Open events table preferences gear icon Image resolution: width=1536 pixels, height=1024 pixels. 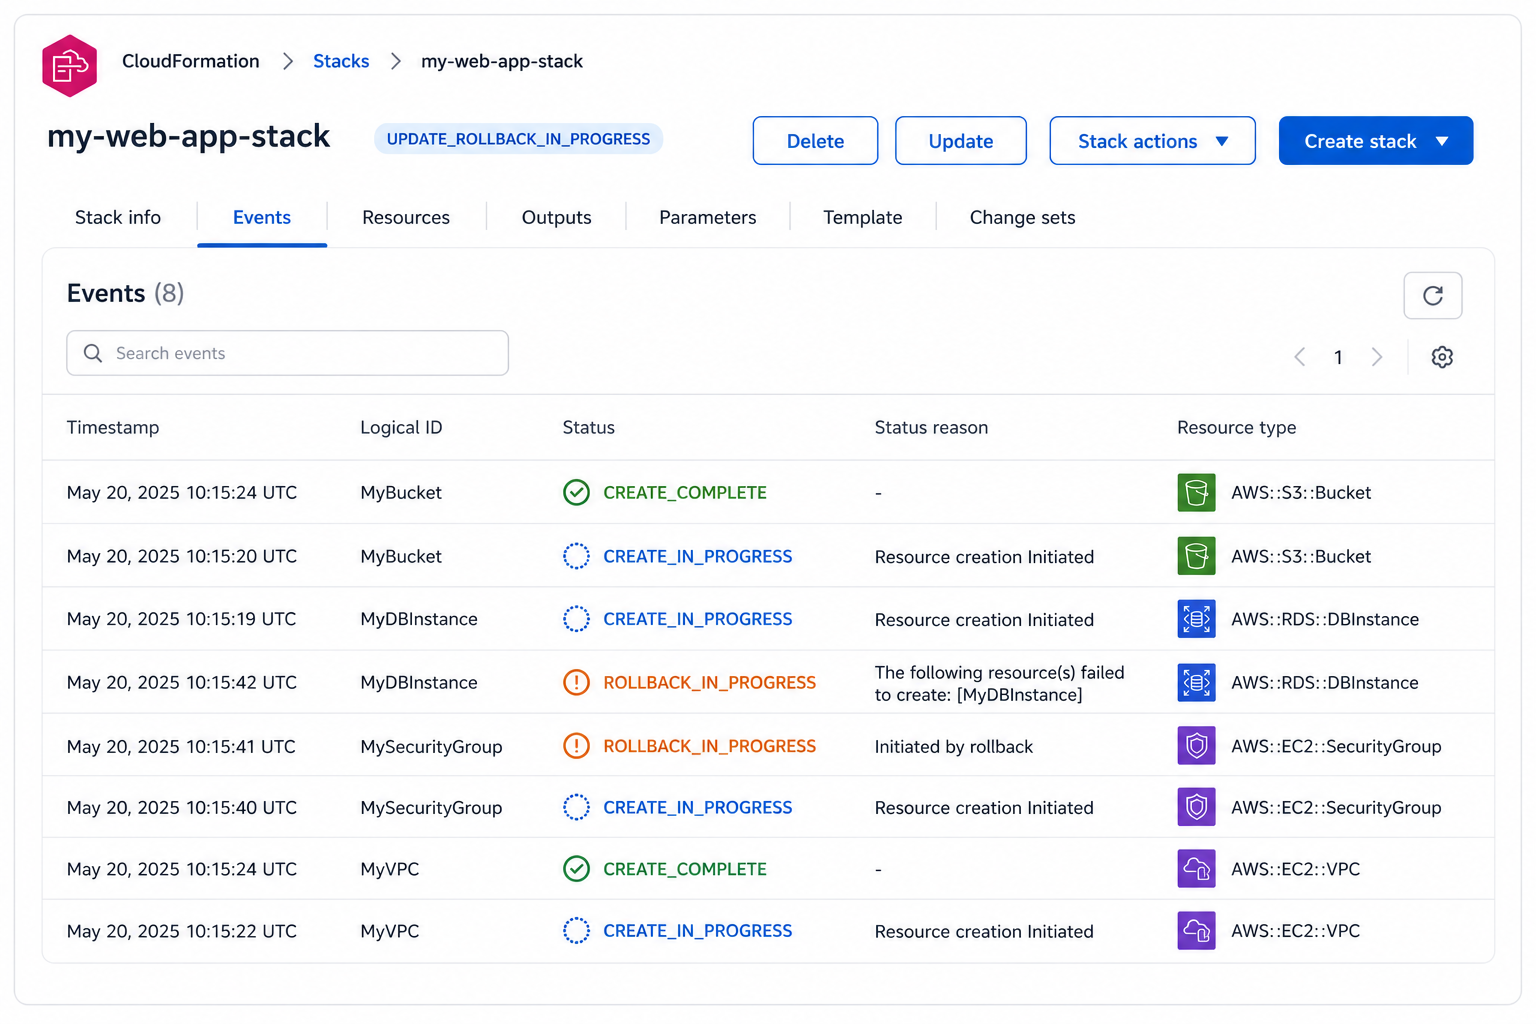(1441, 357)
